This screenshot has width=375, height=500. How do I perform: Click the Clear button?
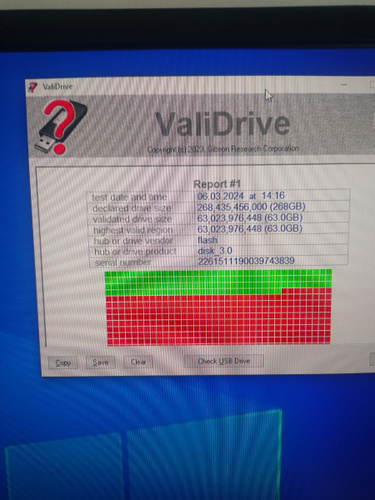coord(138,362)
